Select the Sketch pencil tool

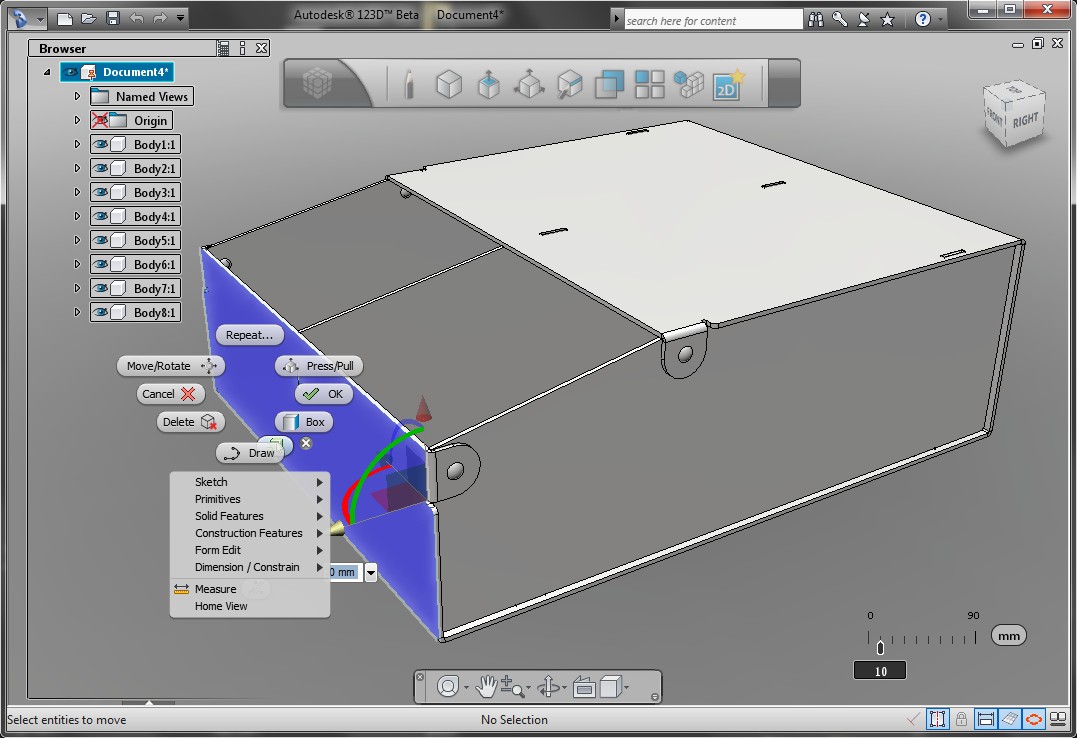409,85
